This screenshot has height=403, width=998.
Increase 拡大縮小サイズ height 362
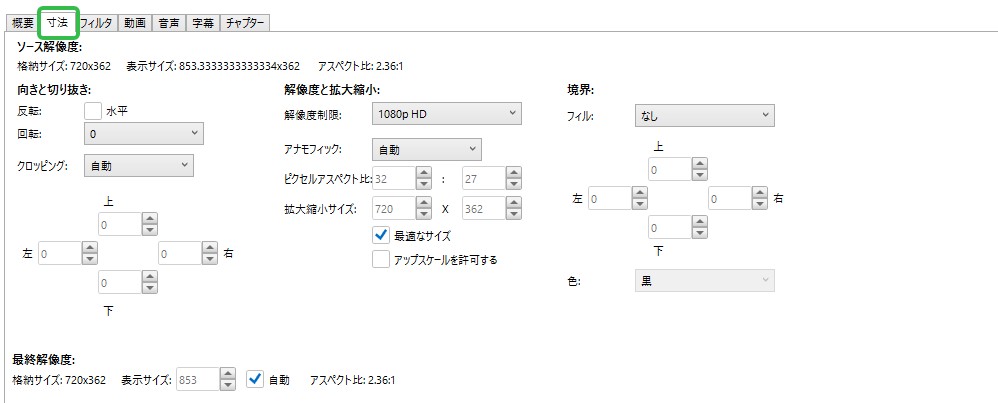[514, 202]
